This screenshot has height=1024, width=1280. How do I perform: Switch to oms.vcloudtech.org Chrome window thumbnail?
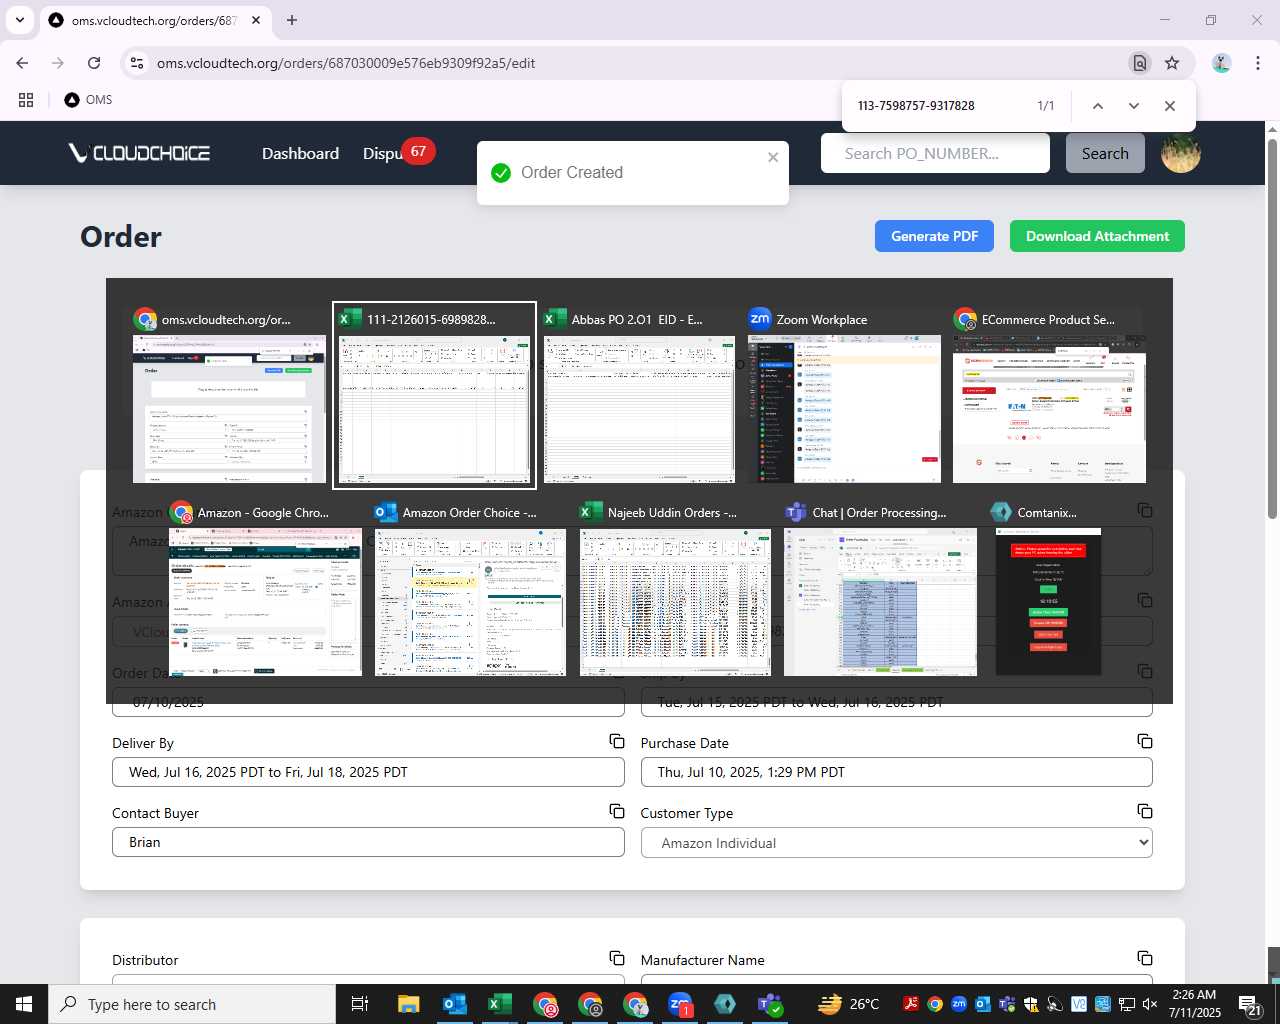229,395
